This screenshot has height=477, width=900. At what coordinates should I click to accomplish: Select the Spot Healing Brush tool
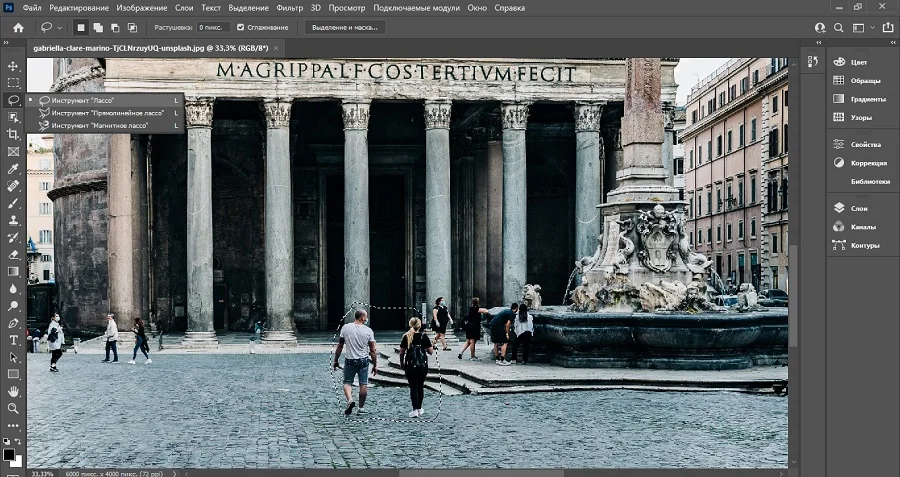(x=13, y=186)
